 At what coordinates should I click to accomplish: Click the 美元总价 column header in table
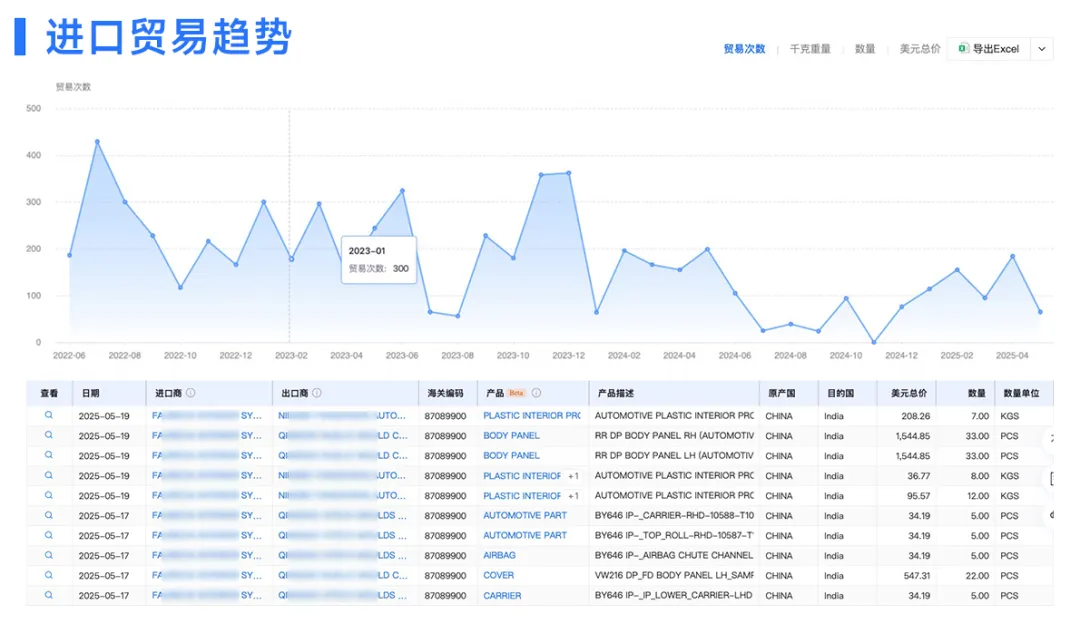tap(909, 393)
